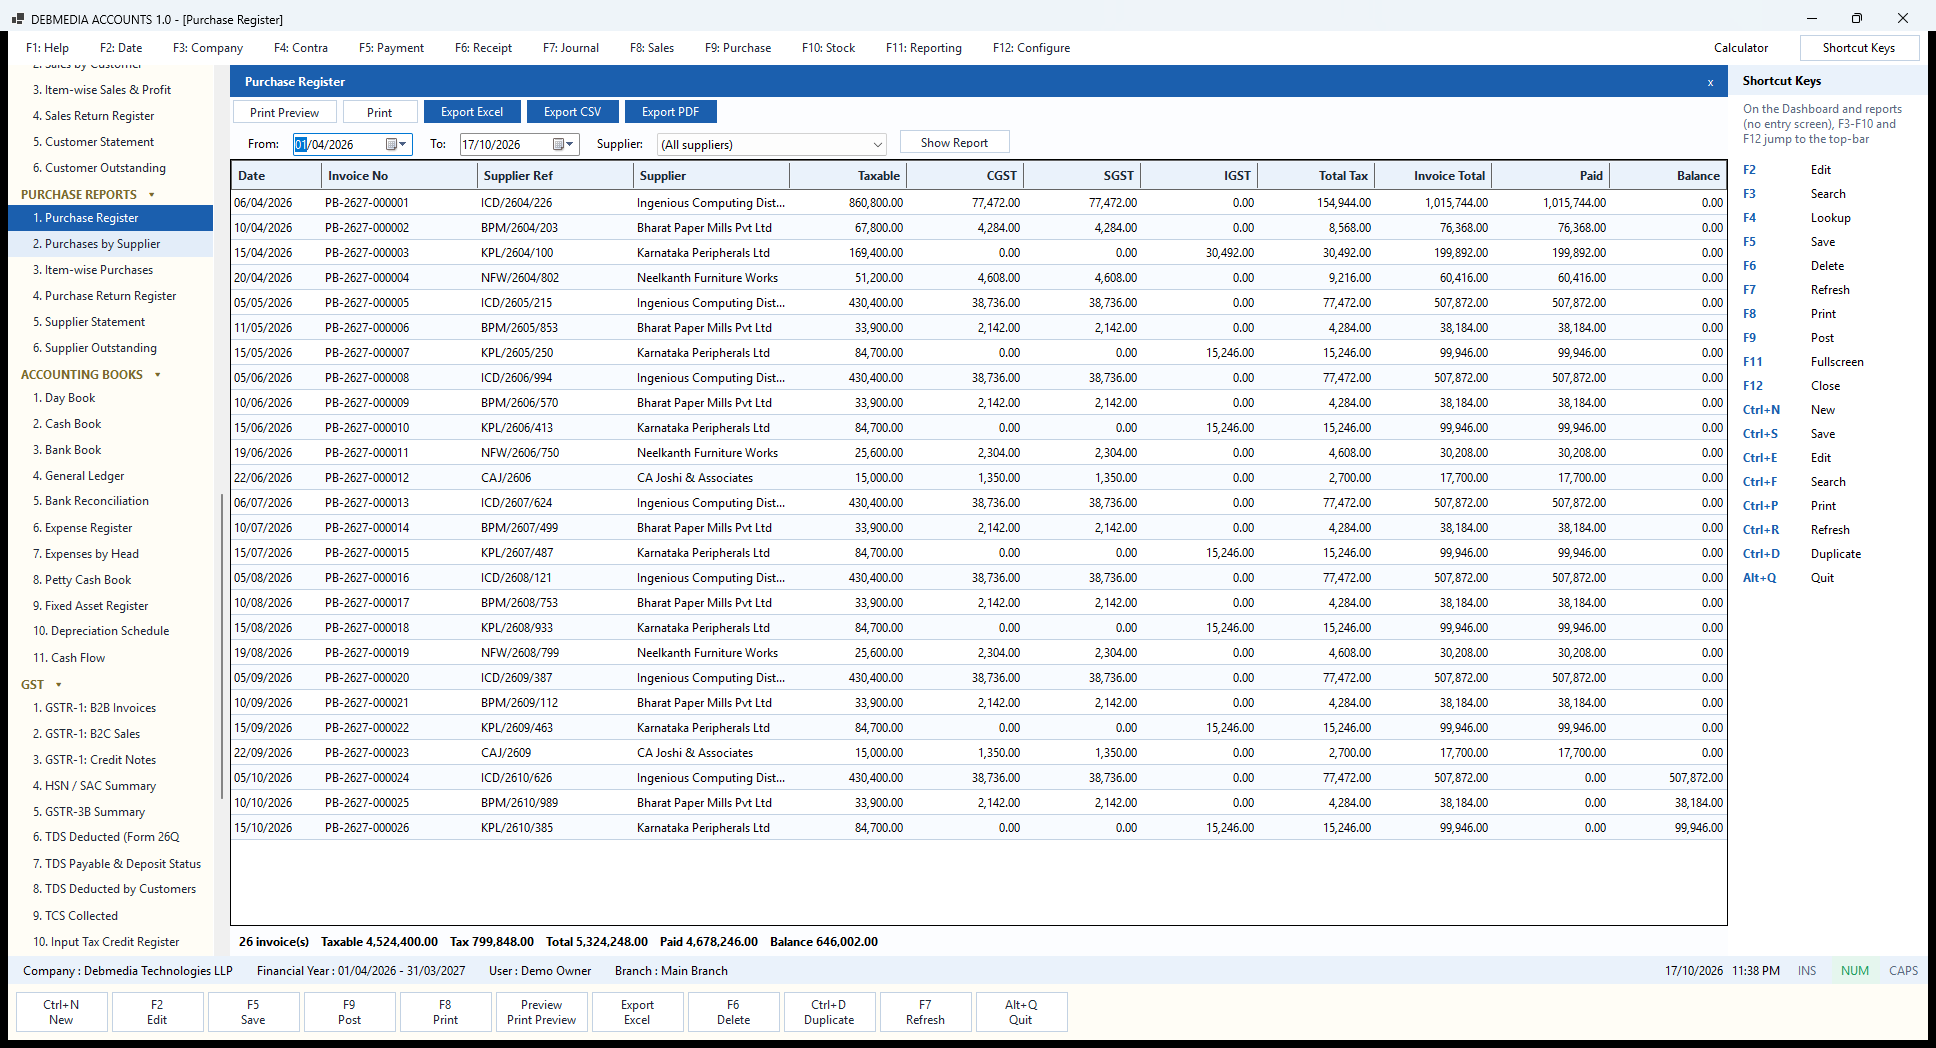The height and width of the screenshot is (1048, 1936).
Task: Toggle the Shortcut Keys panel button
Action: click(1859, 48)
